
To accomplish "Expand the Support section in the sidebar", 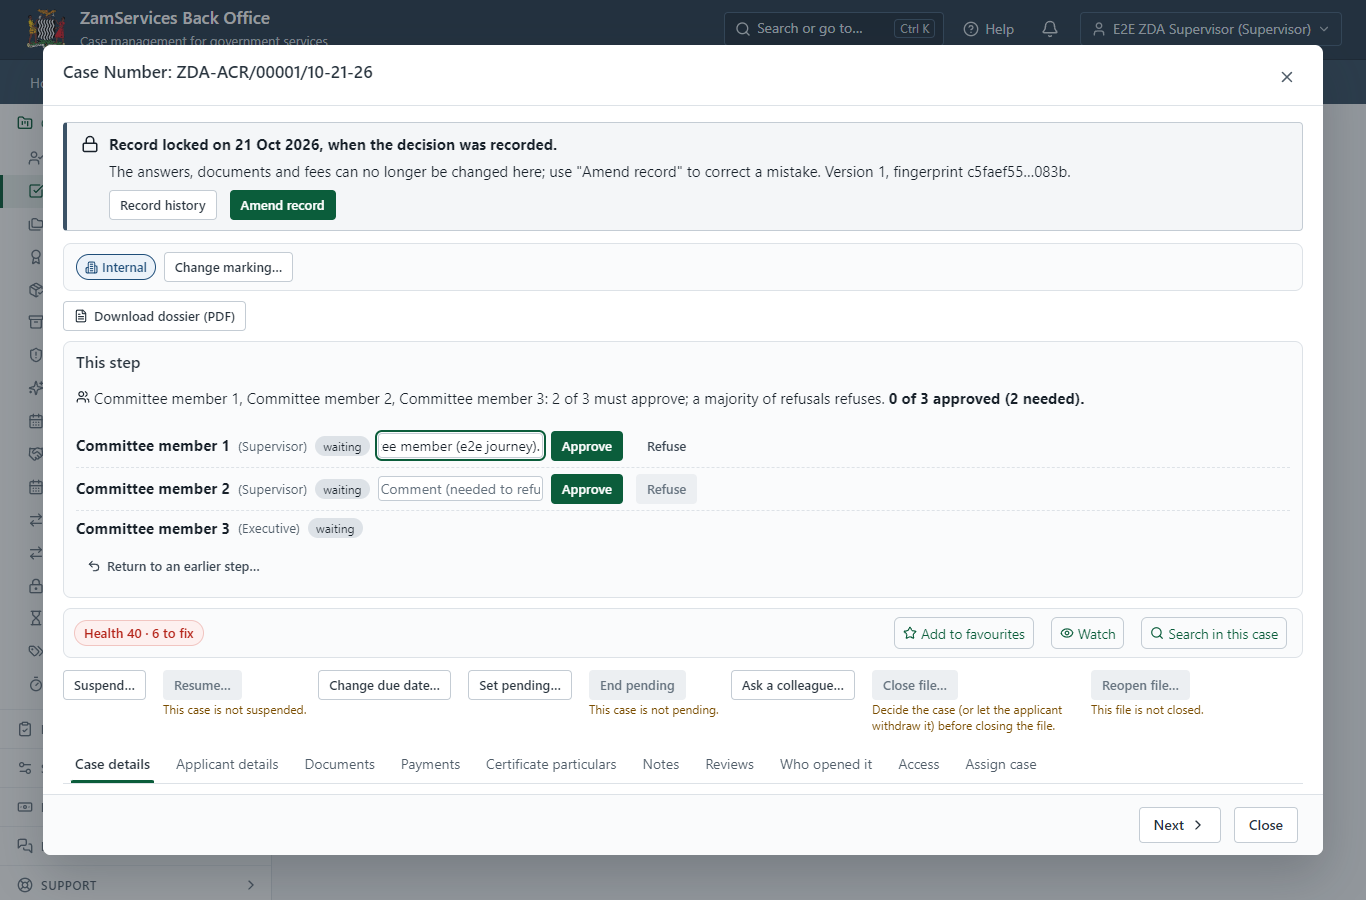I will [136, 885].
